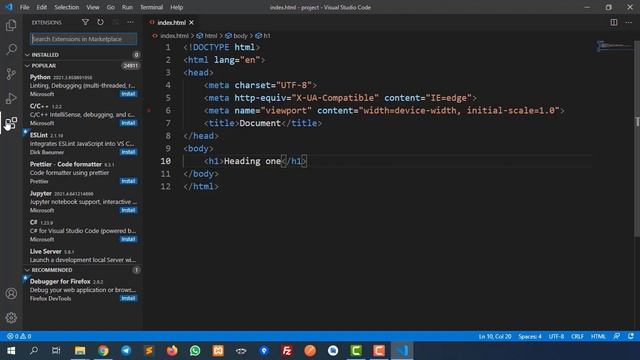The height and width of the screenshot is (360, 640).
Task: Collapse the POPULAR extensions section
Action: tap(83, 66)
